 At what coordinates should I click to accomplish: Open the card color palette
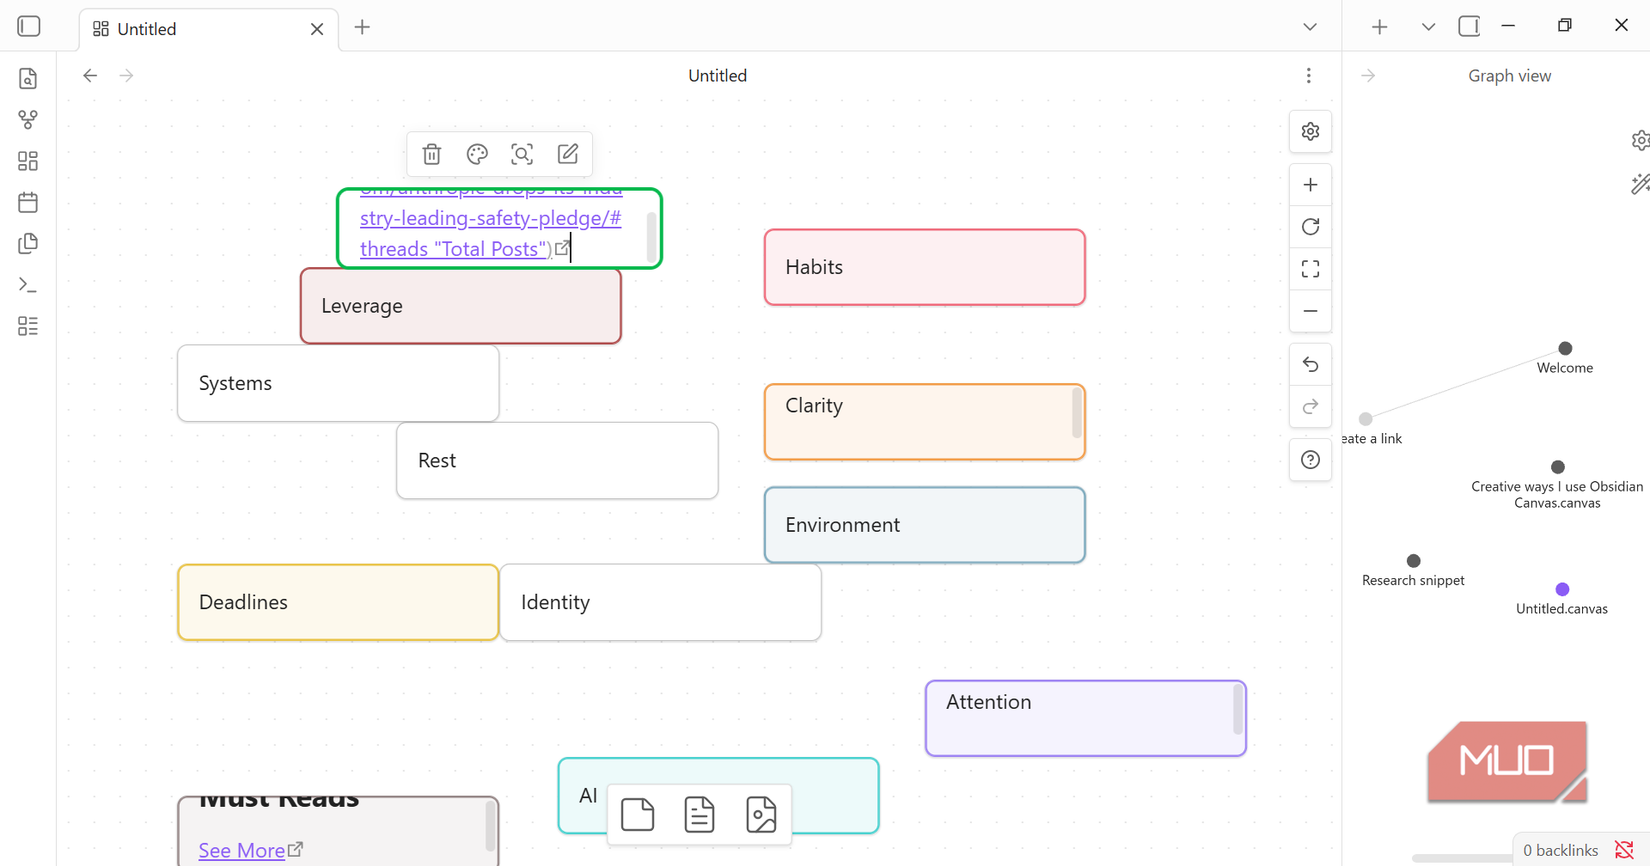(x=477, y=154)
